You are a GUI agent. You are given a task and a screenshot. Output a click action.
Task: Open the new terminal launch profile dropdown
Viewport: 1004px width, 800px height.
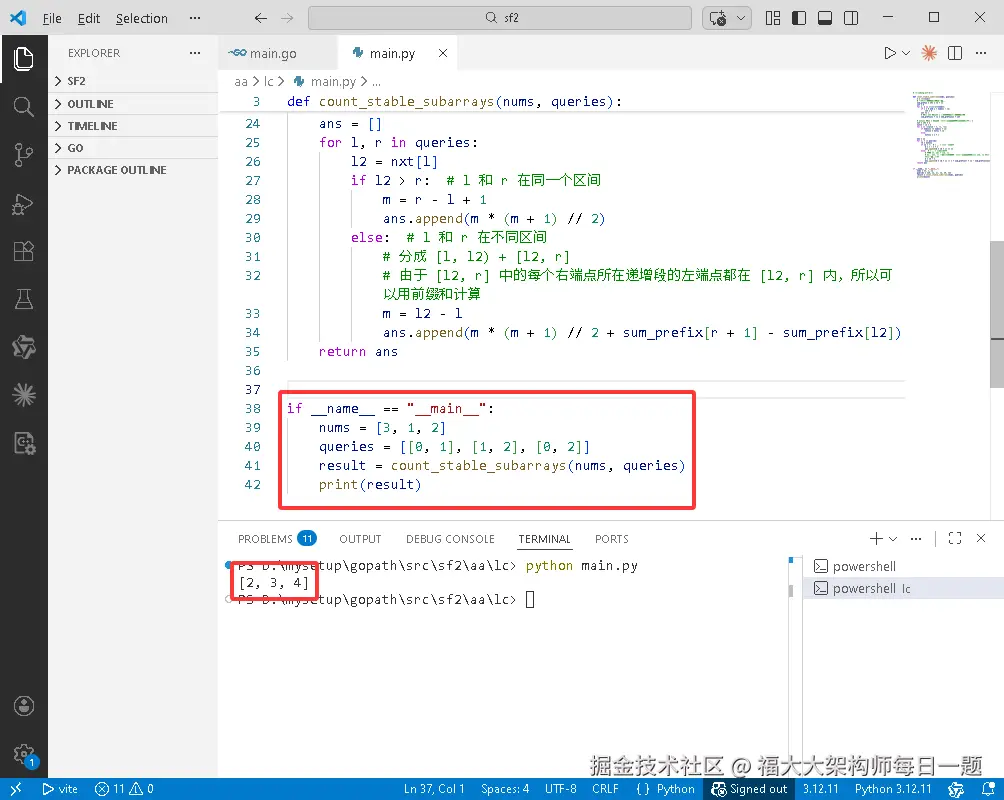pos(893,539)
